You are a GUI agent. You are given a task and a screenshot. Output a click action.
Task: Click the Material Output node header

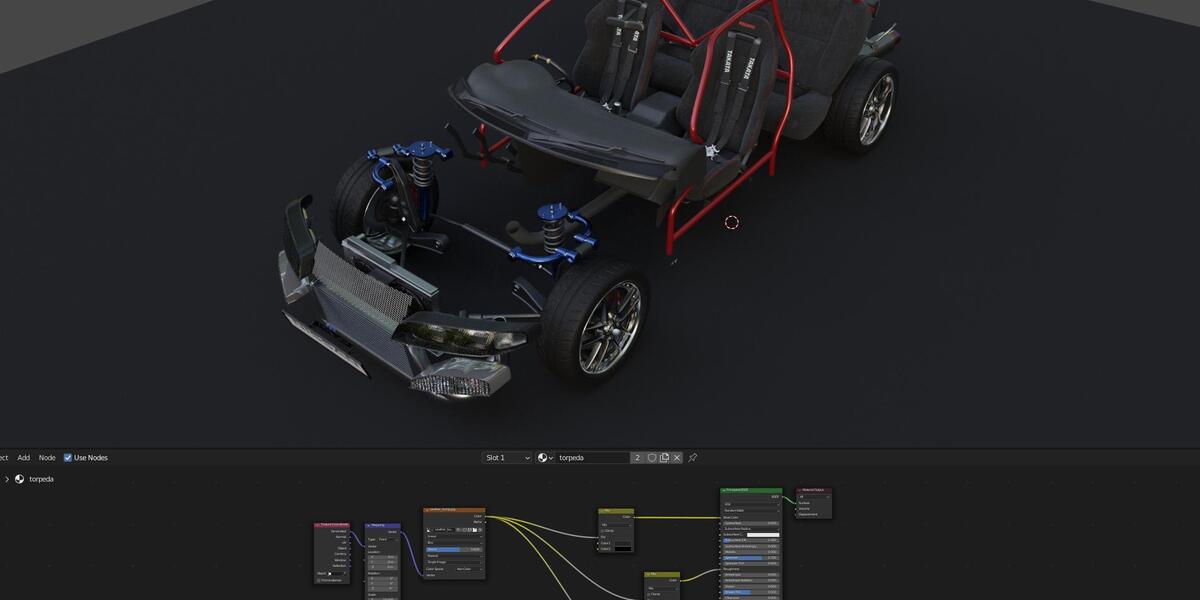click(814, 490)
